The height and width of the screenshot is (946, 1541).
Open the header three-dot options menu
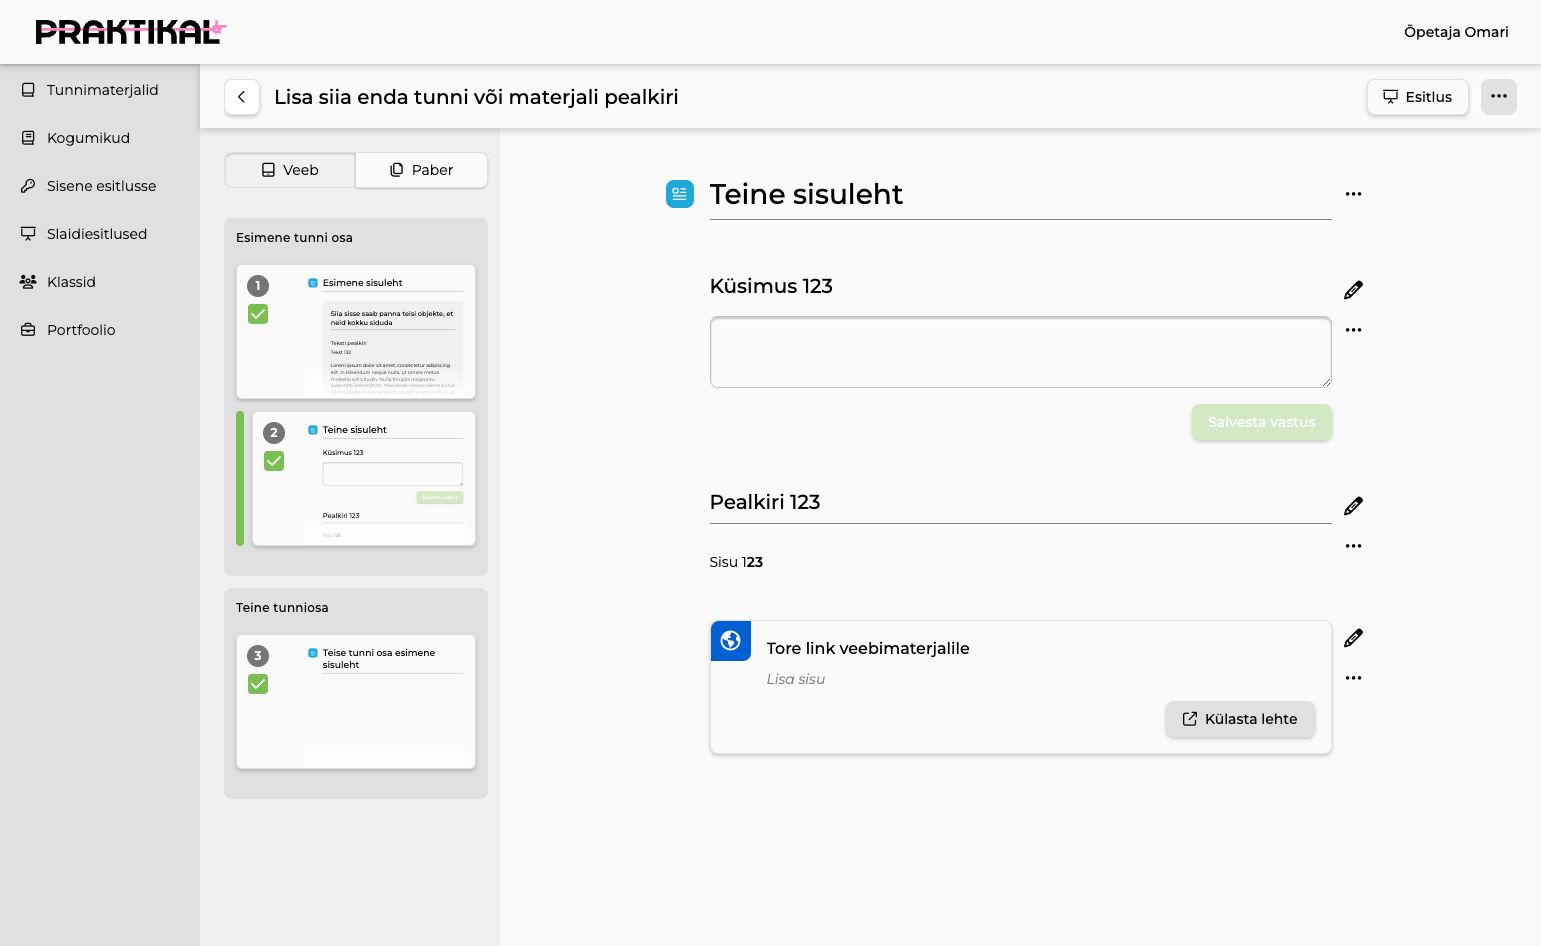(x=1499, y=97)
